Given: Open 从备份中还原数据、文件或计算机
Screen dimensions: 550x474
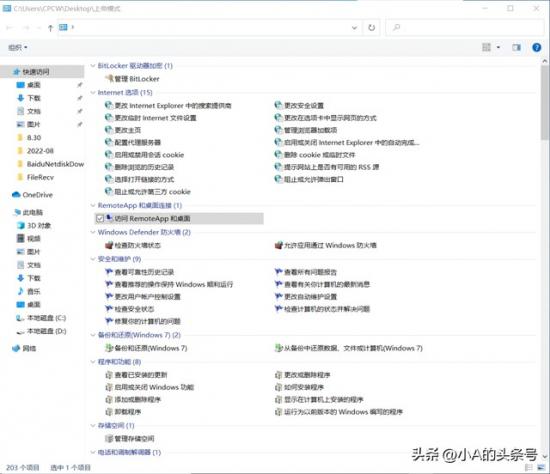Looking at the screenshot, I should coord(349,348).
